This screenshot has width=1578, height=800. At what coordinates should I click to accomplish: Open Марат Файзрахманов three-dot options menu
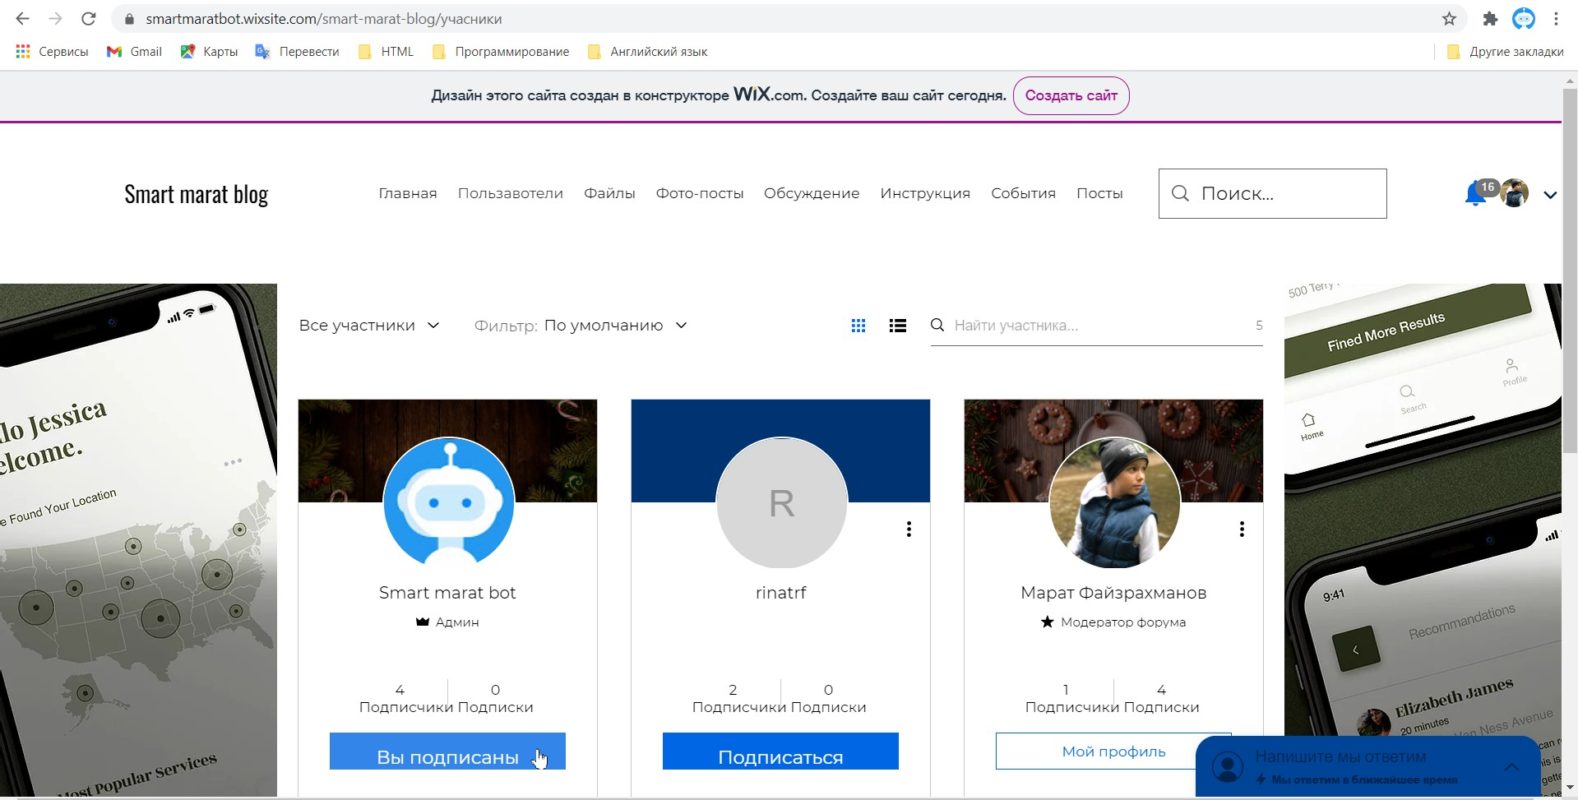1242,529
